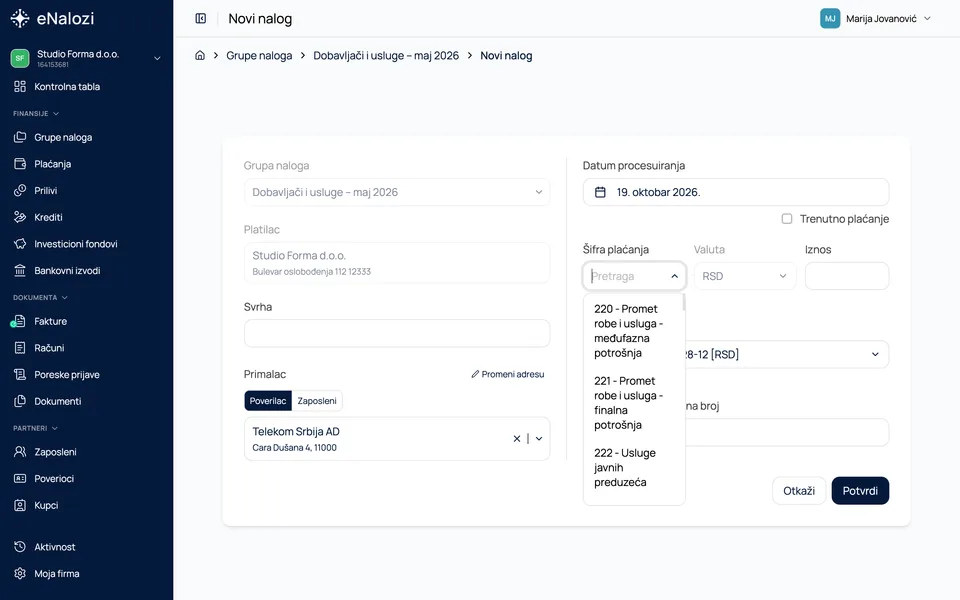Choose 222 - Usluge javnih preduzeća
The width and height of the screenshot is (960, 600).
coord(632,467)
